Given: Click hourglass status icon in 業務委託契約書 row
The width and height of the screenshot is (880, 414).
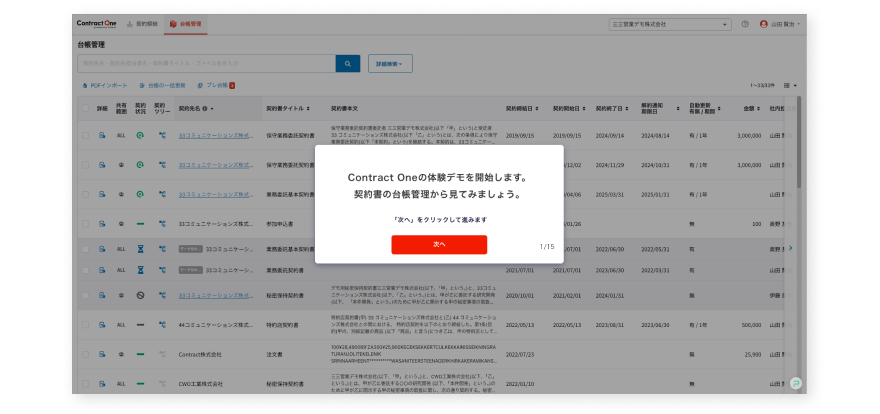Looking at the screenshot, I should tap(140, 270).
